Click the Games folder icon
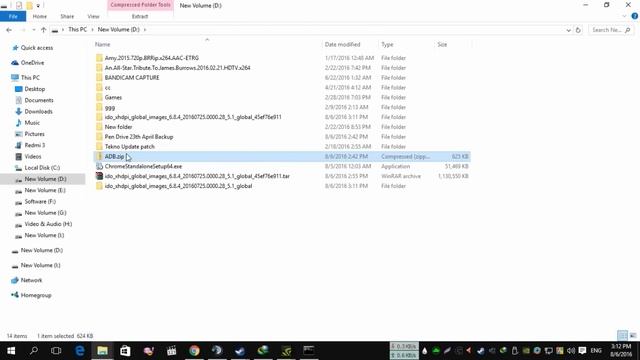This screenshot has height=360, width=640. coord(99,97)
